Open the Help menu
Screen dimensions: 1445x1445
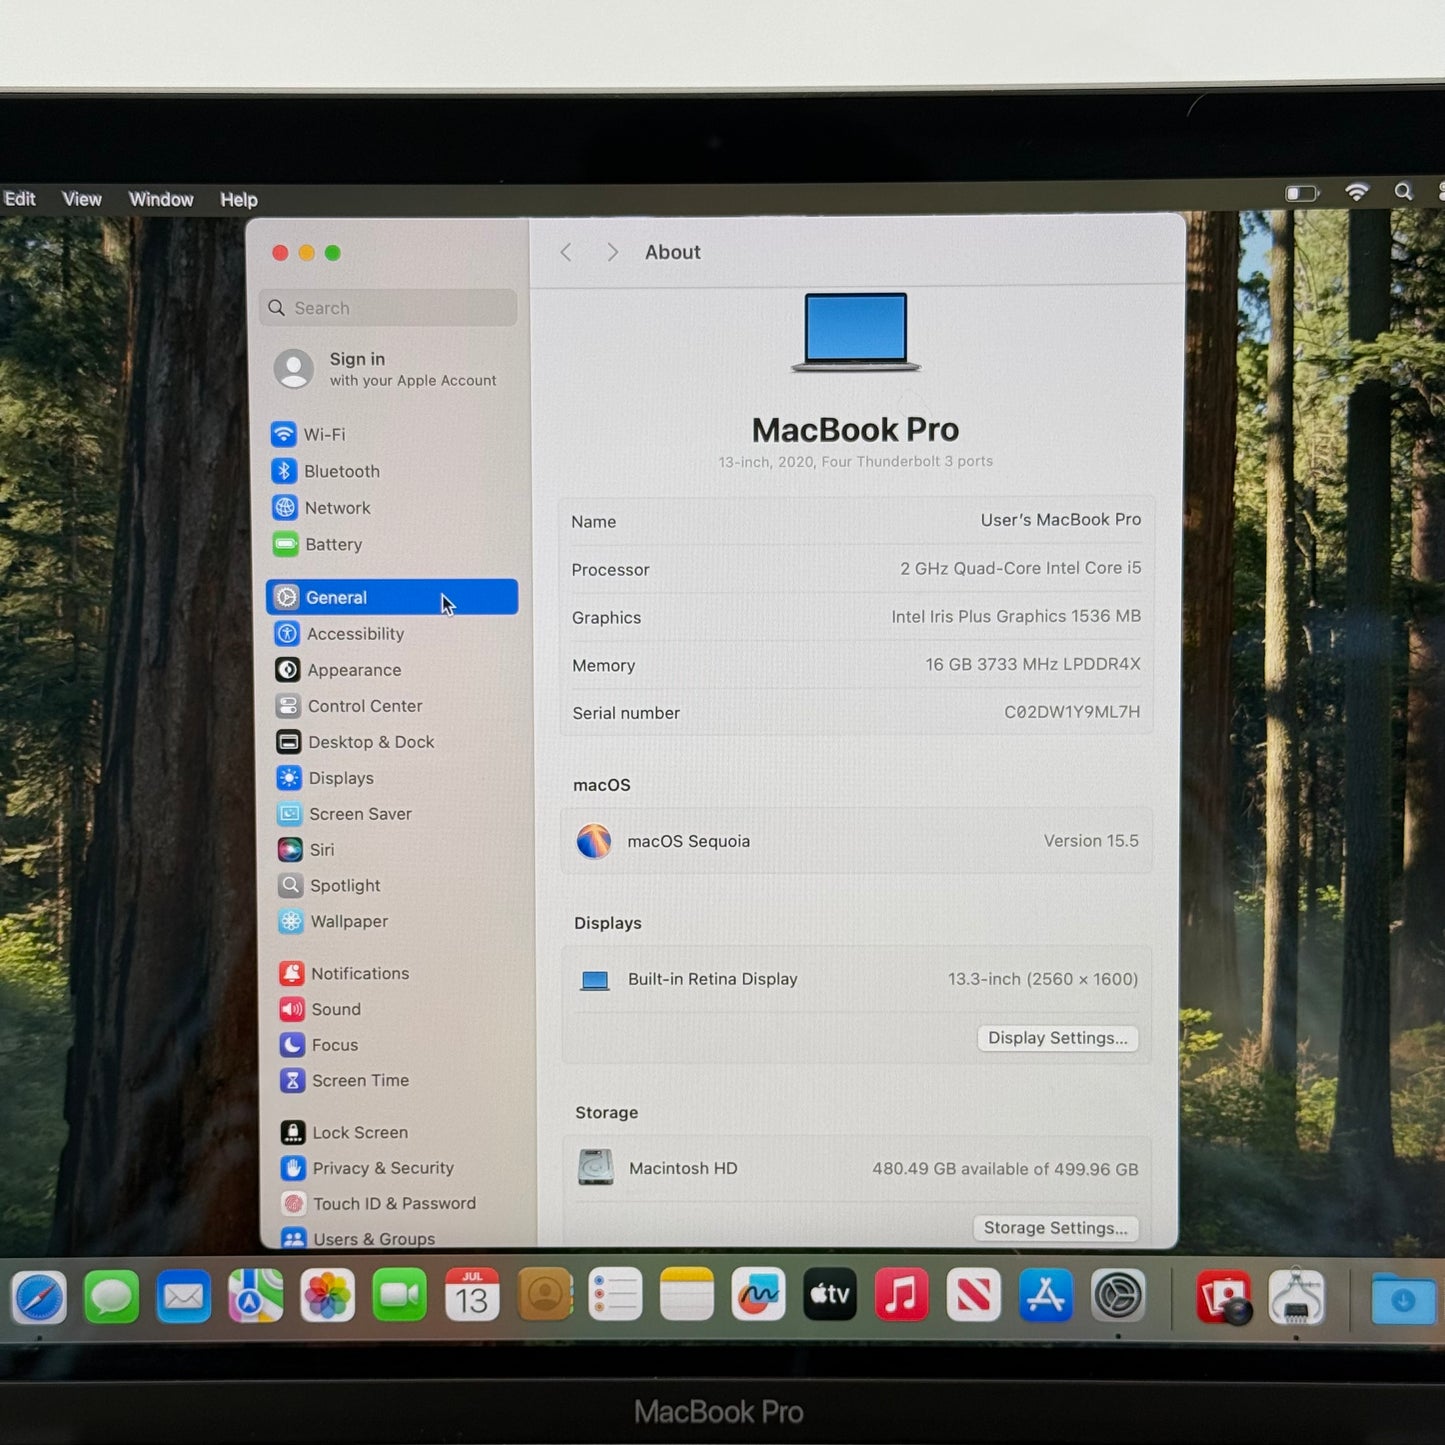[239, 200]
